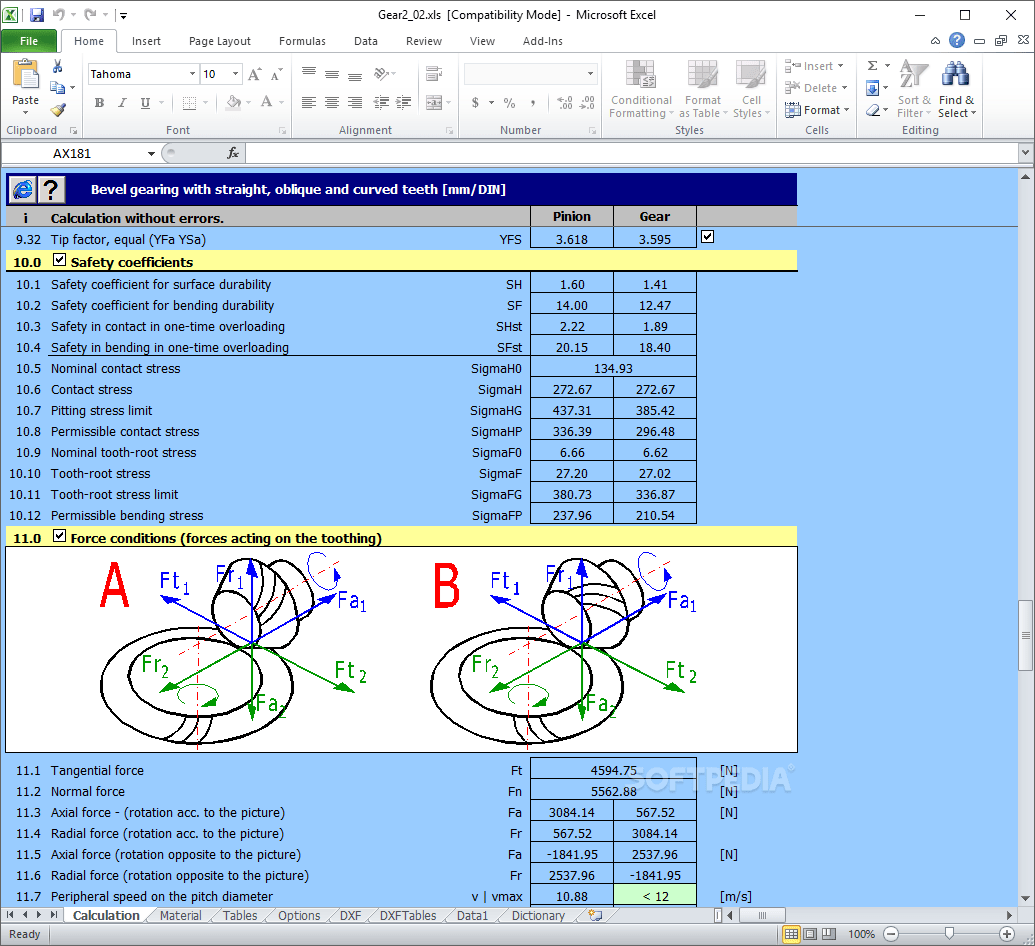Switch to the Material sheet tab
This screenshot has height=946, width=1035.
coord(180,915)
